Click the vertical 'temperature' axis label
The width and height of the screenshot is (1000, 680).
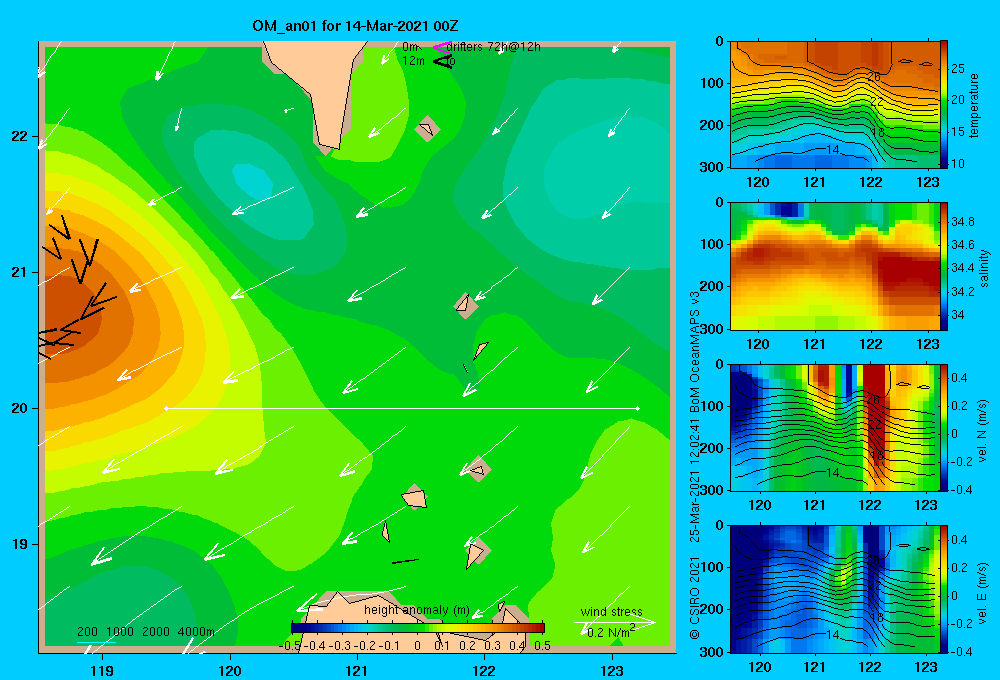(x=974, y=105)
